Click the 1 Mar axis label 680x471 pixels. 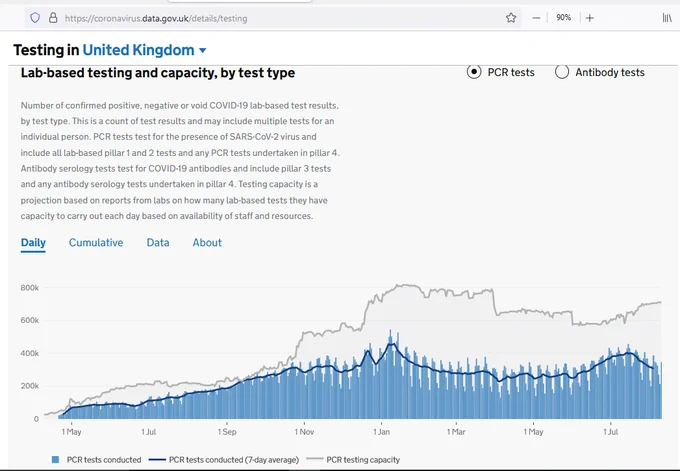(x=456, y=432)
